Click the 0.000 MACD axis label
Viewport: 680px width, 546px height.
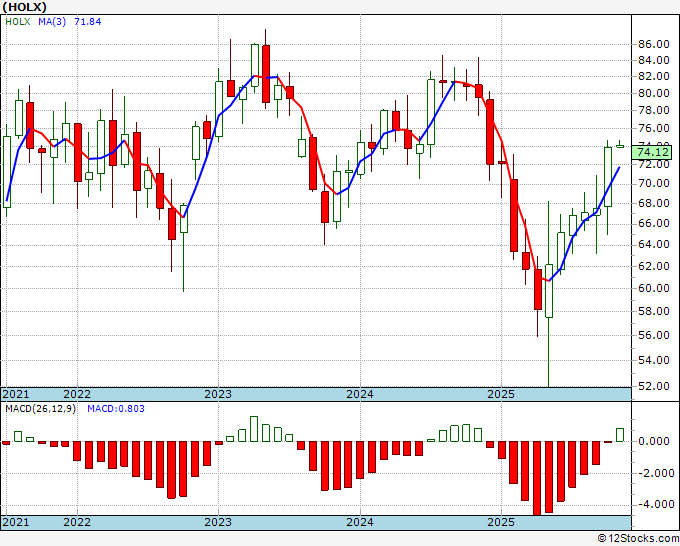(x=654, y=441)
